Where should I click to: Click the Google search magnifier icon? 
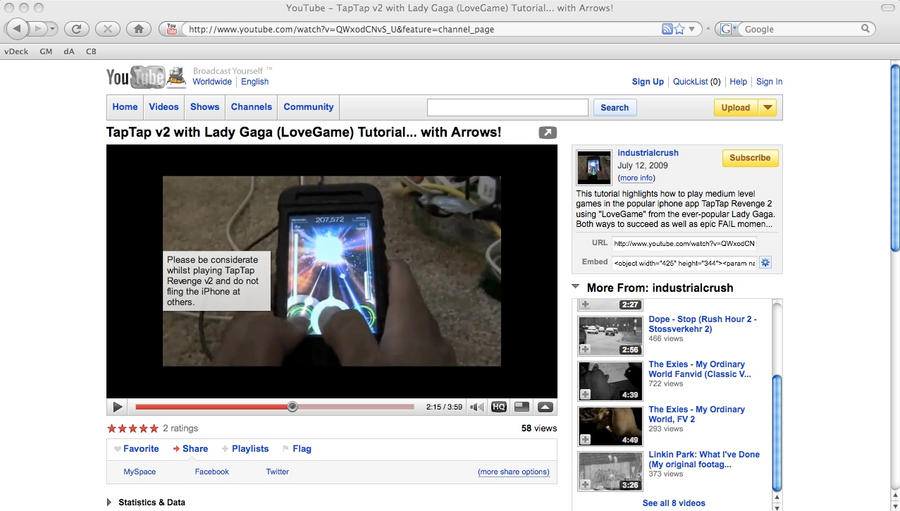(x=865, y=28)
